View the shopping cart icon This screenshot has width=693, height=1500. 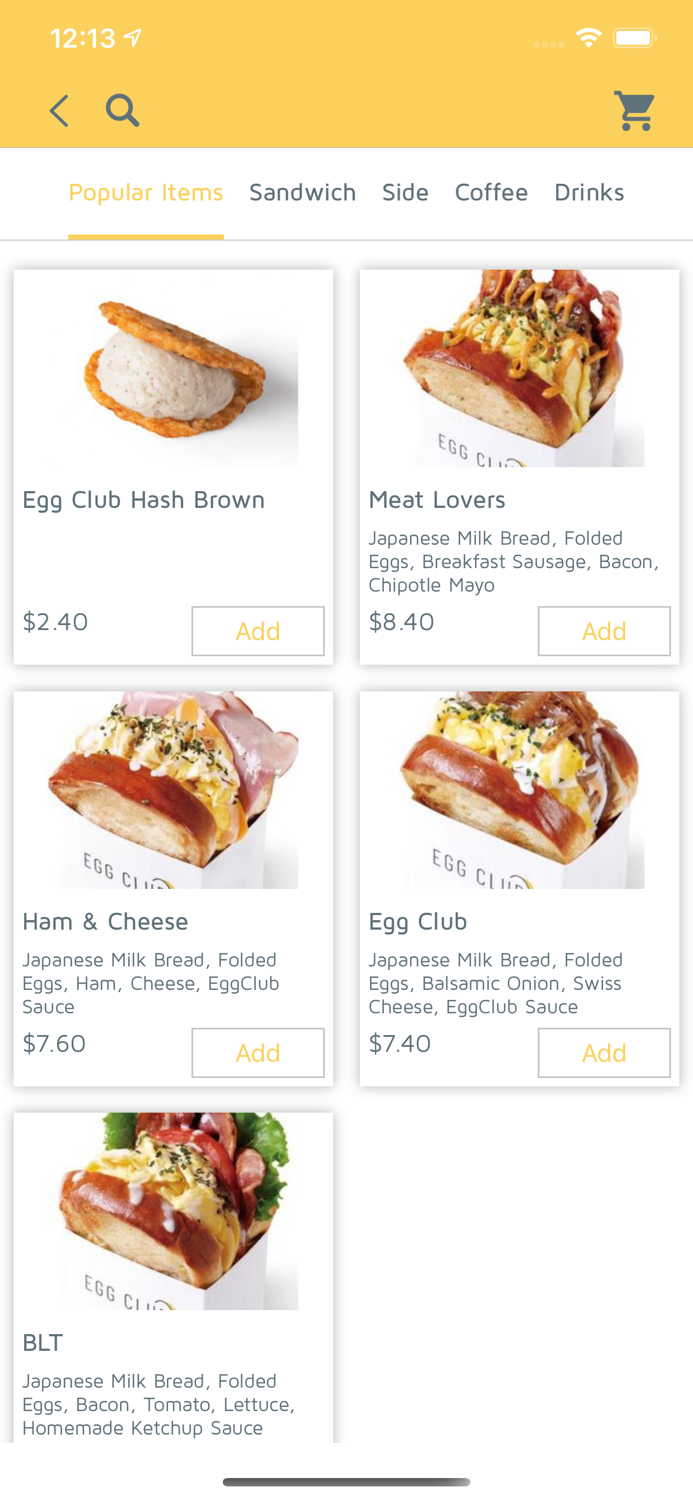(x=634, y=110)
